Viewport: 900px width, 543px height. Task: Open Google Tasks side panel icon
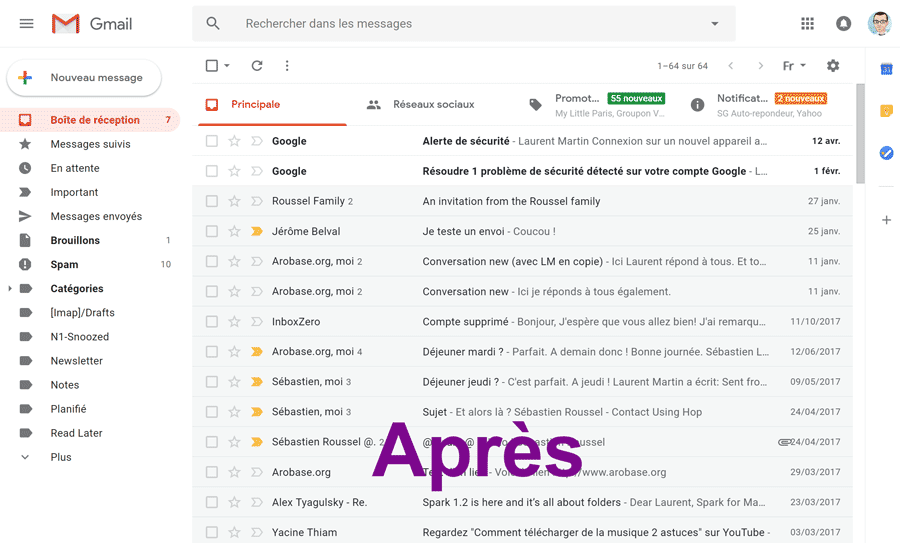click(886, 153)
